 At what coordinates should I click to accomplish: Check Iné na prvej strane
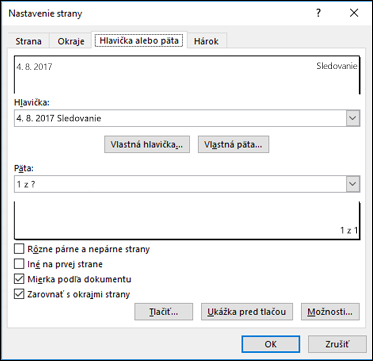[19, 264]
